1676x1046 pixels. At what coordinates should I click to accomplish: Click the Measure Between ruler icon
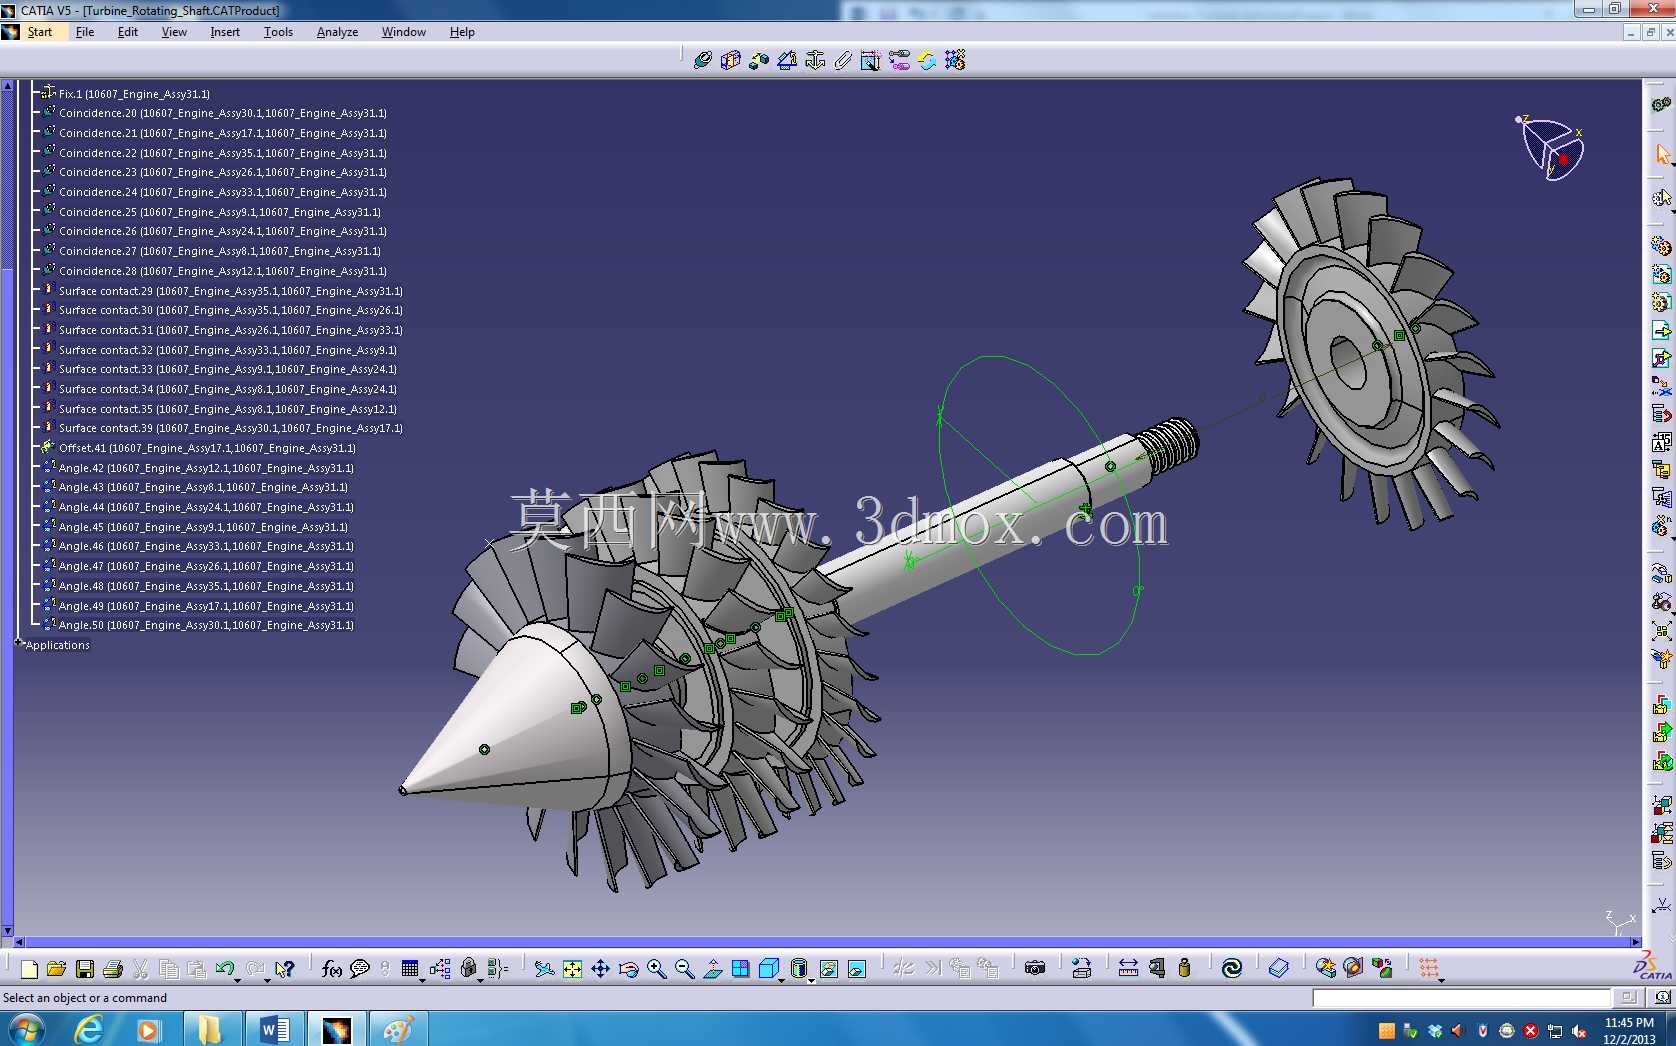click(x=1128, y=968)
